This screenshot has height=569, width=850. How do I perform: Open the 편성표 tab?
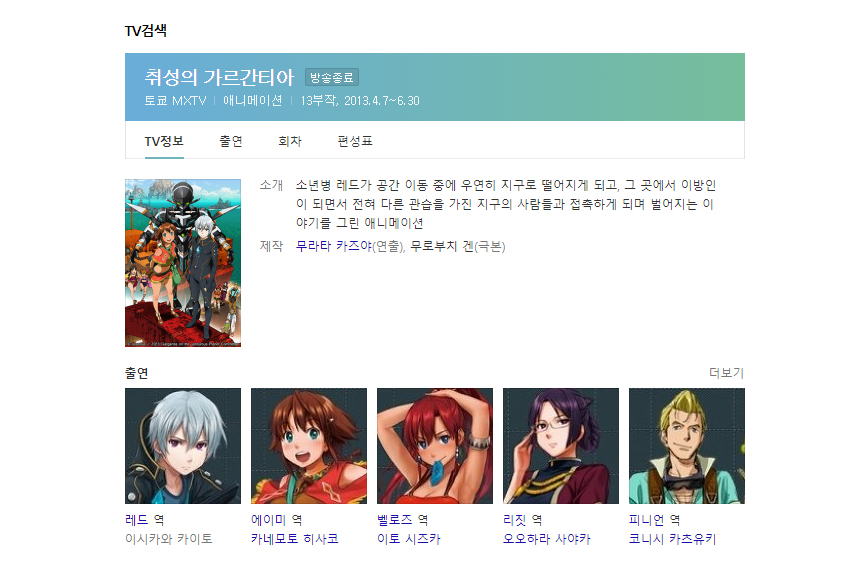(x=355, y=141)
